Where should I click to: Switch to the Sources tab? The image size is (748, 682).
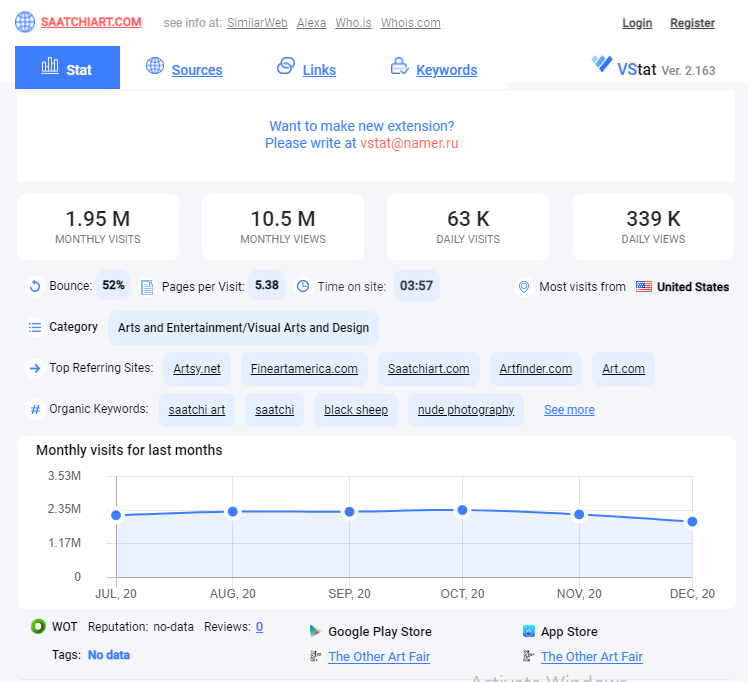[197, 70]
